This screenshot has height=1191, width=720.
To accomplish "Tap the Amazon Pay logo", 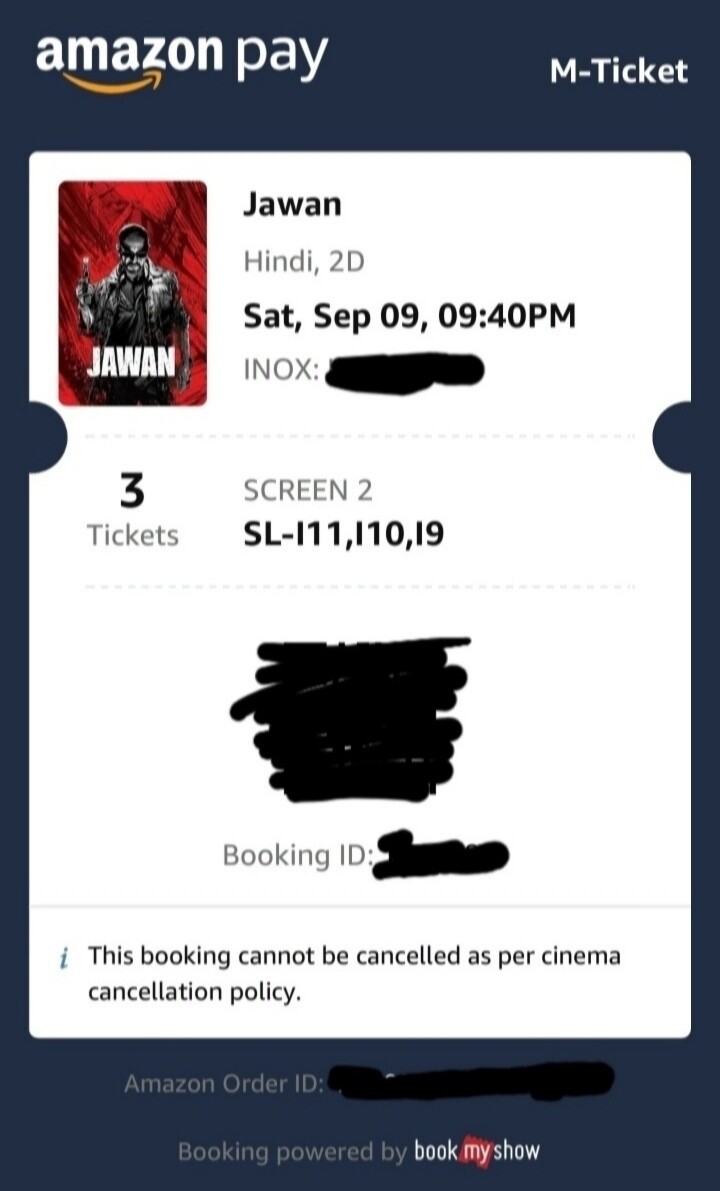I will point(182,63).
